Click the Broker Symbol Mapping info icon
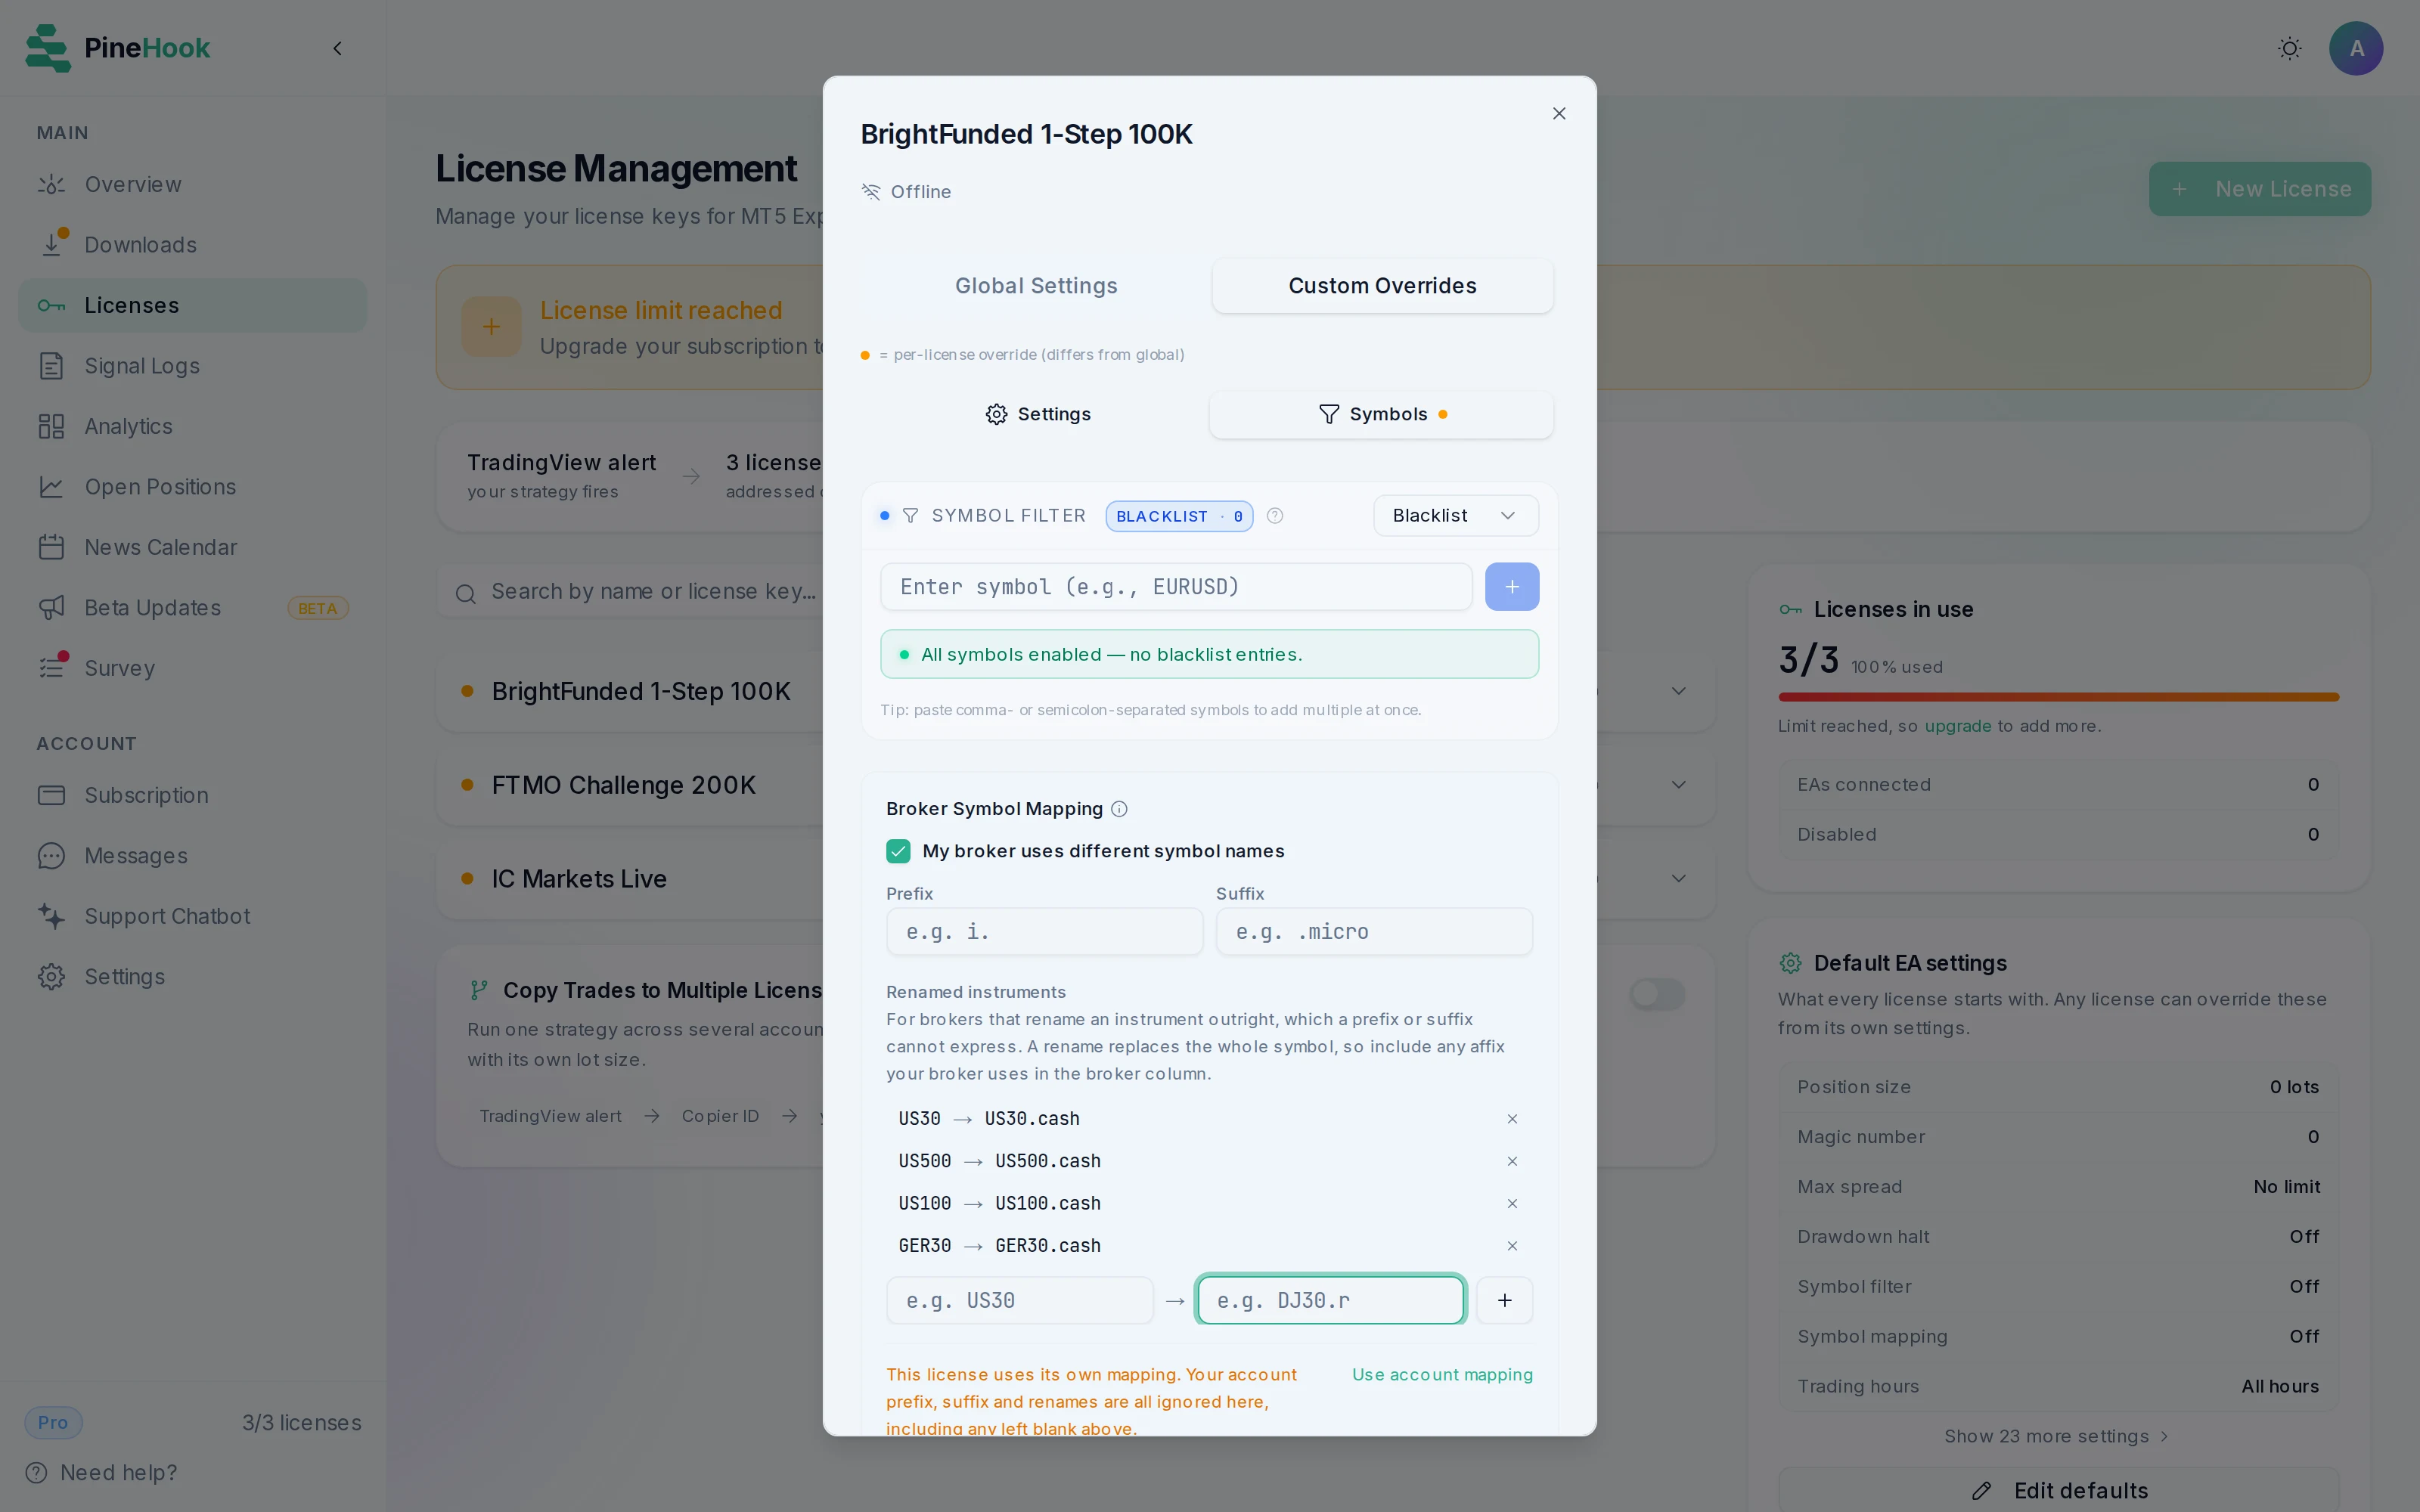The width and height of the screenshot is (2420, 1512). (1119, 809)
